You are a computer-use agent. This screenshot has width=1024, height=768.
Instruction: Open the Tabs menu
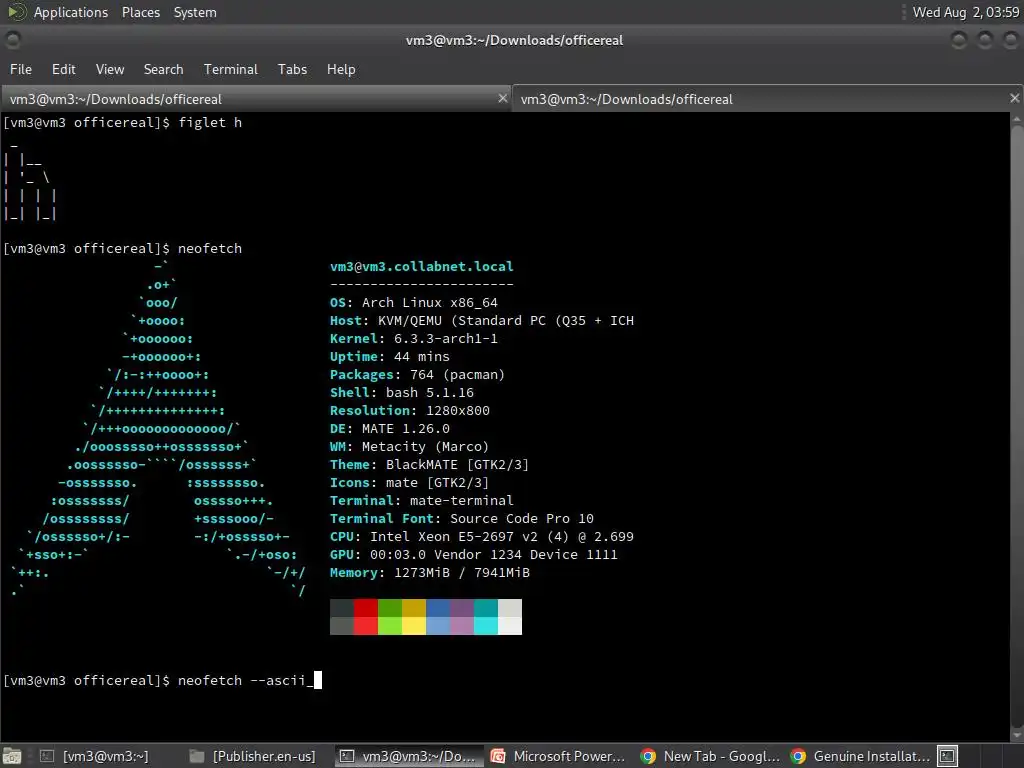tap(292, 69)
